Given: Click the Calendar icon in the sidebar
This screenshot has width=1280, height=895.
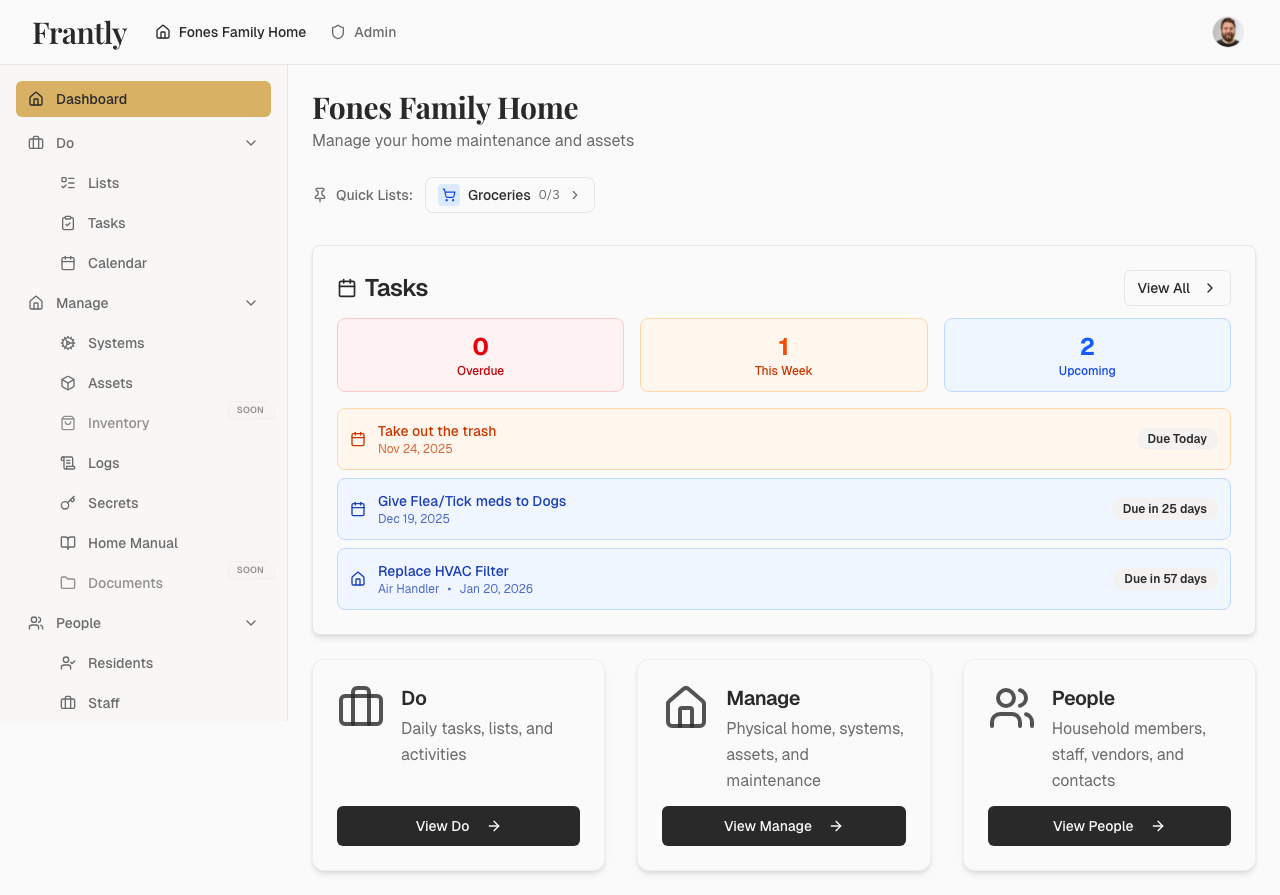Looking at the screenshot, I should tap(66, 262).
